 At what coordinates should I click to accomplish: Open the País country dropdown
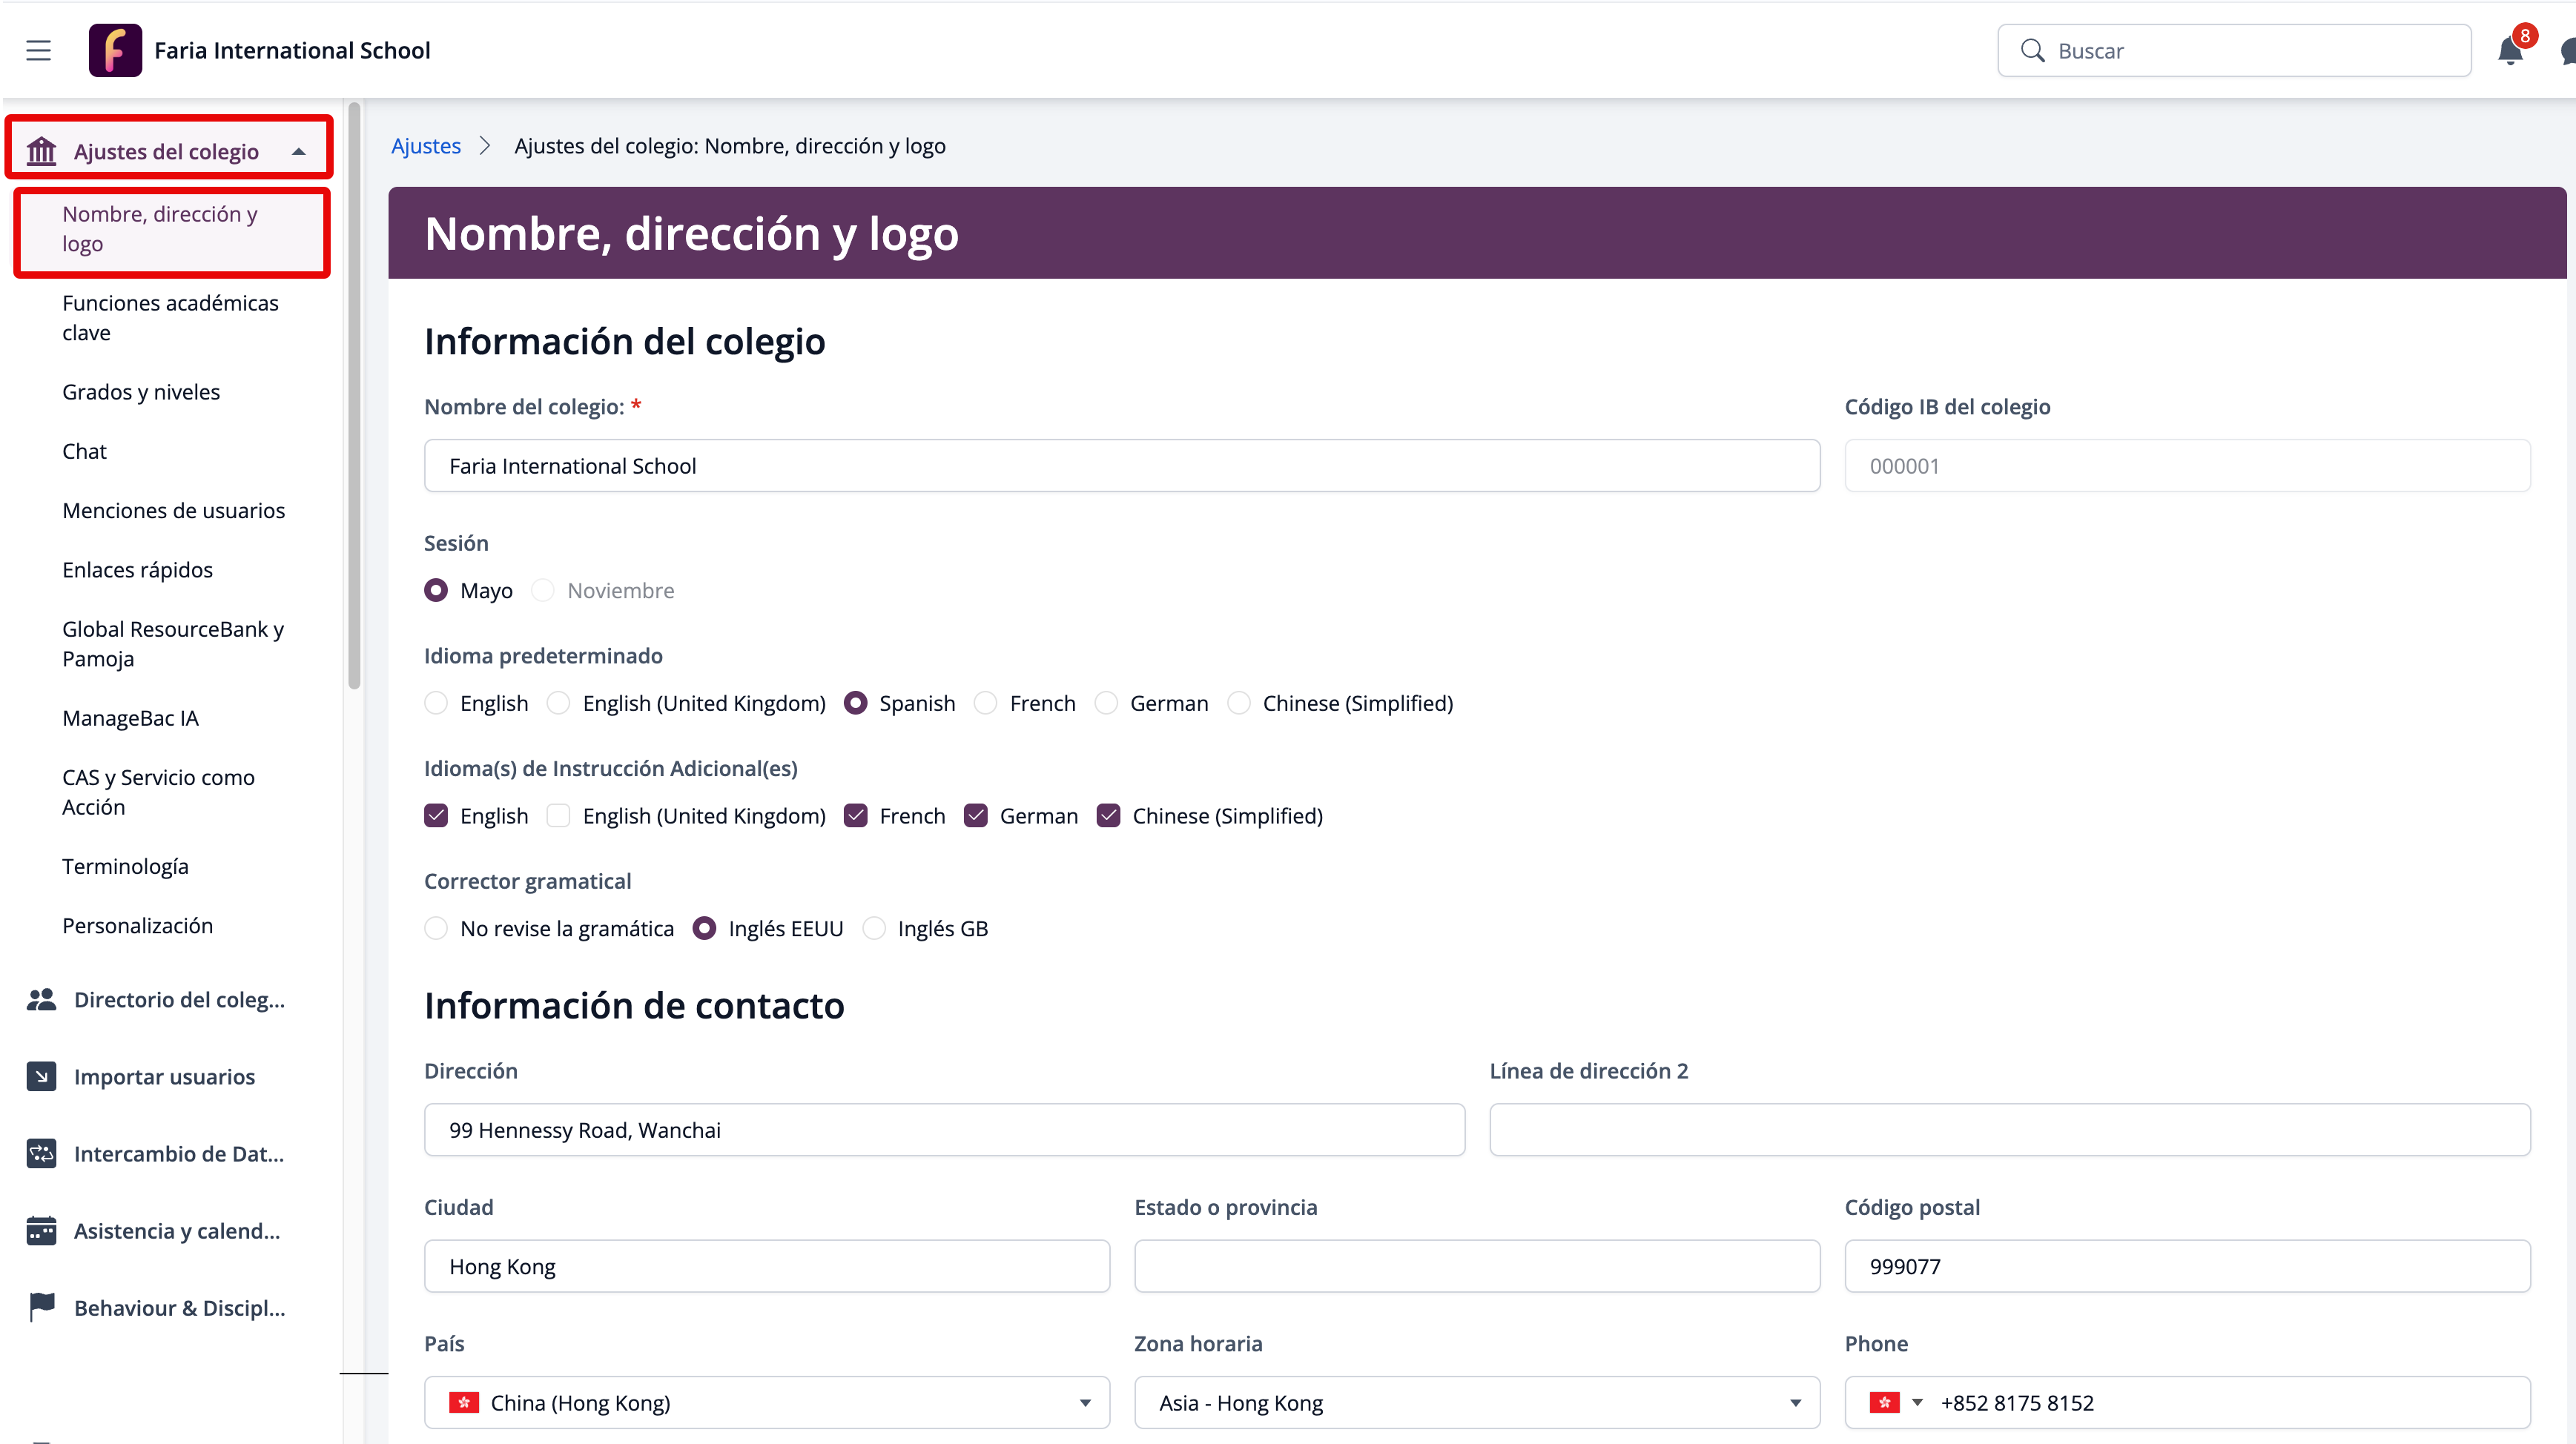point(766,1402)
